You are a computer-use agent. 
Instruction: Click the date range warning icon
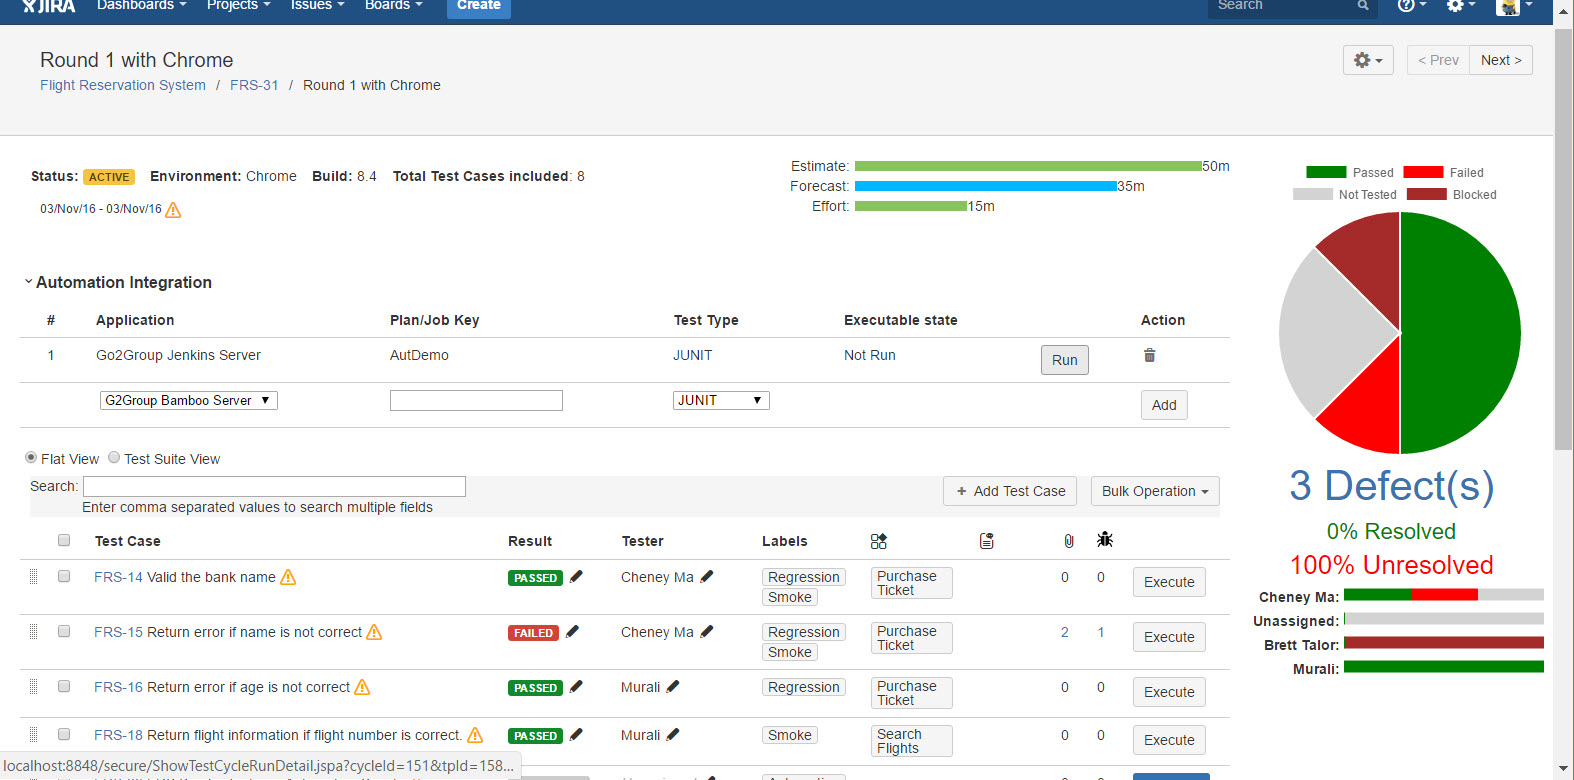click(x=173, y=210)
